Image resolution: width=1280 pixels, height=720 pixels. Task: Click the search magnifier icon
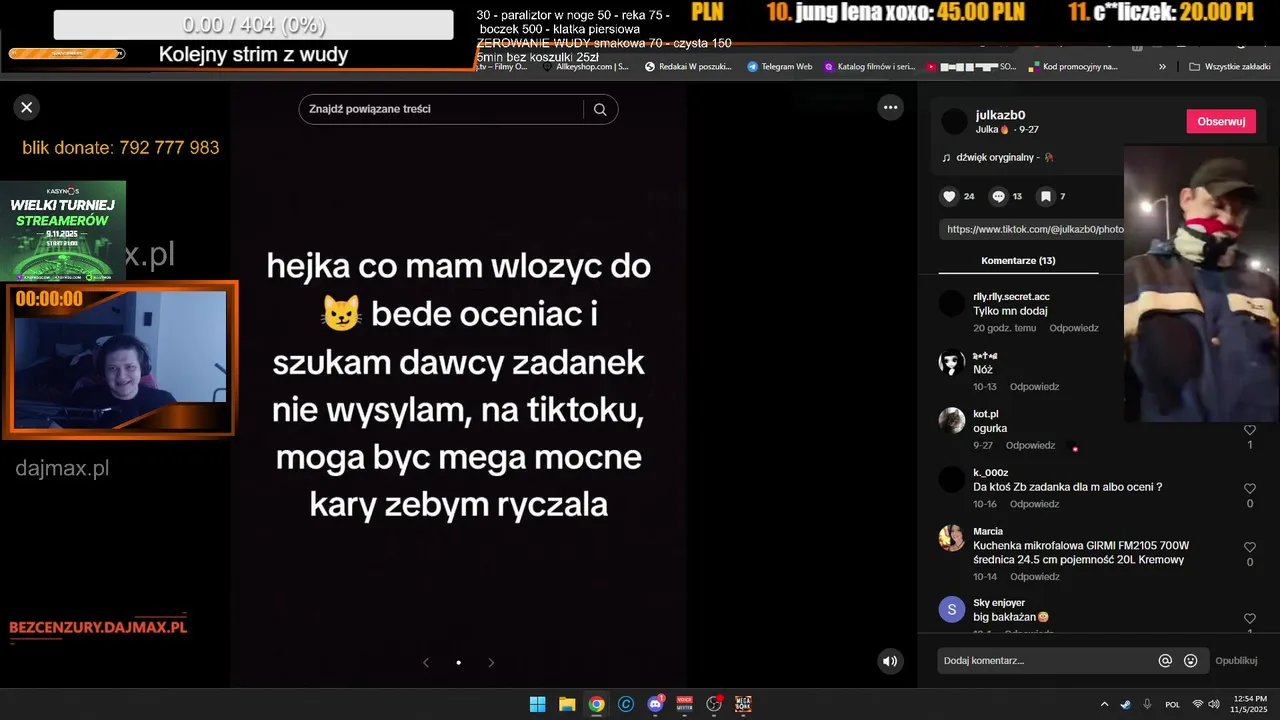coord(600,110)
